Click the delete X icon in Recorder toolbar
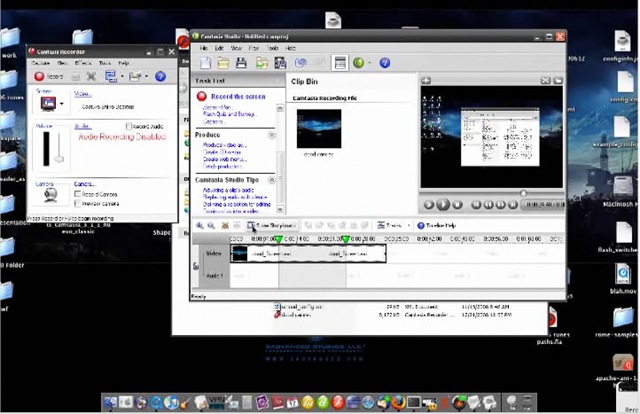The image size is (640, 414). click(91, 76)
